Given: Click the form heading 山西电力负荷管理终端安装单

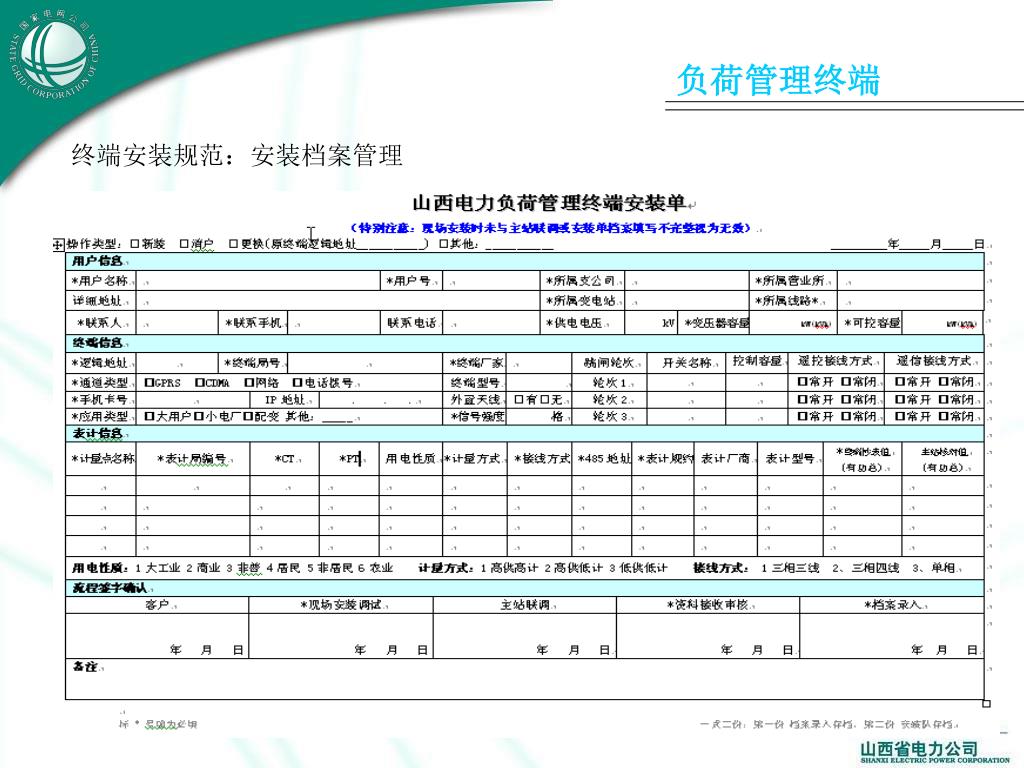Looking at the screenshot, I should [x=549, y=203].
